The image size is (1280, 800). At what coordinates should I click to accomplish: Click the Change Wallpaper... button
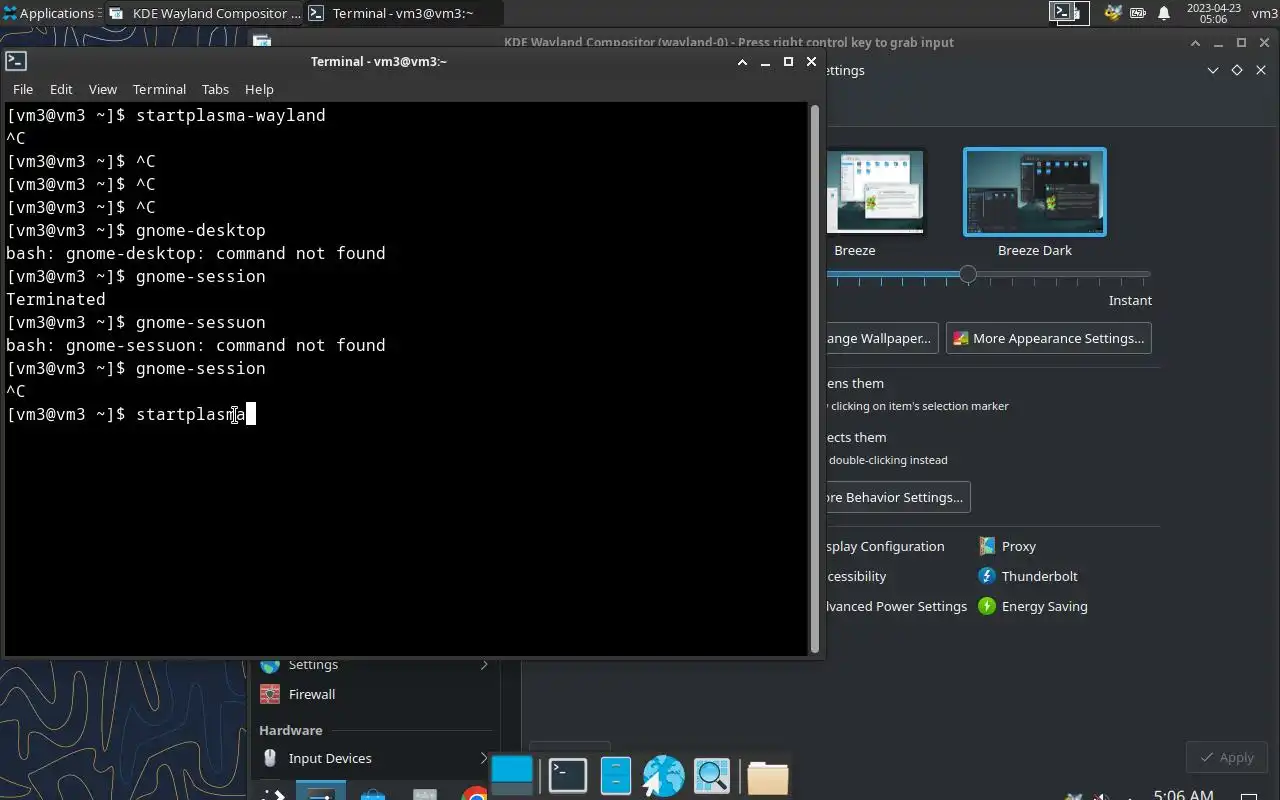coord(883,338)
